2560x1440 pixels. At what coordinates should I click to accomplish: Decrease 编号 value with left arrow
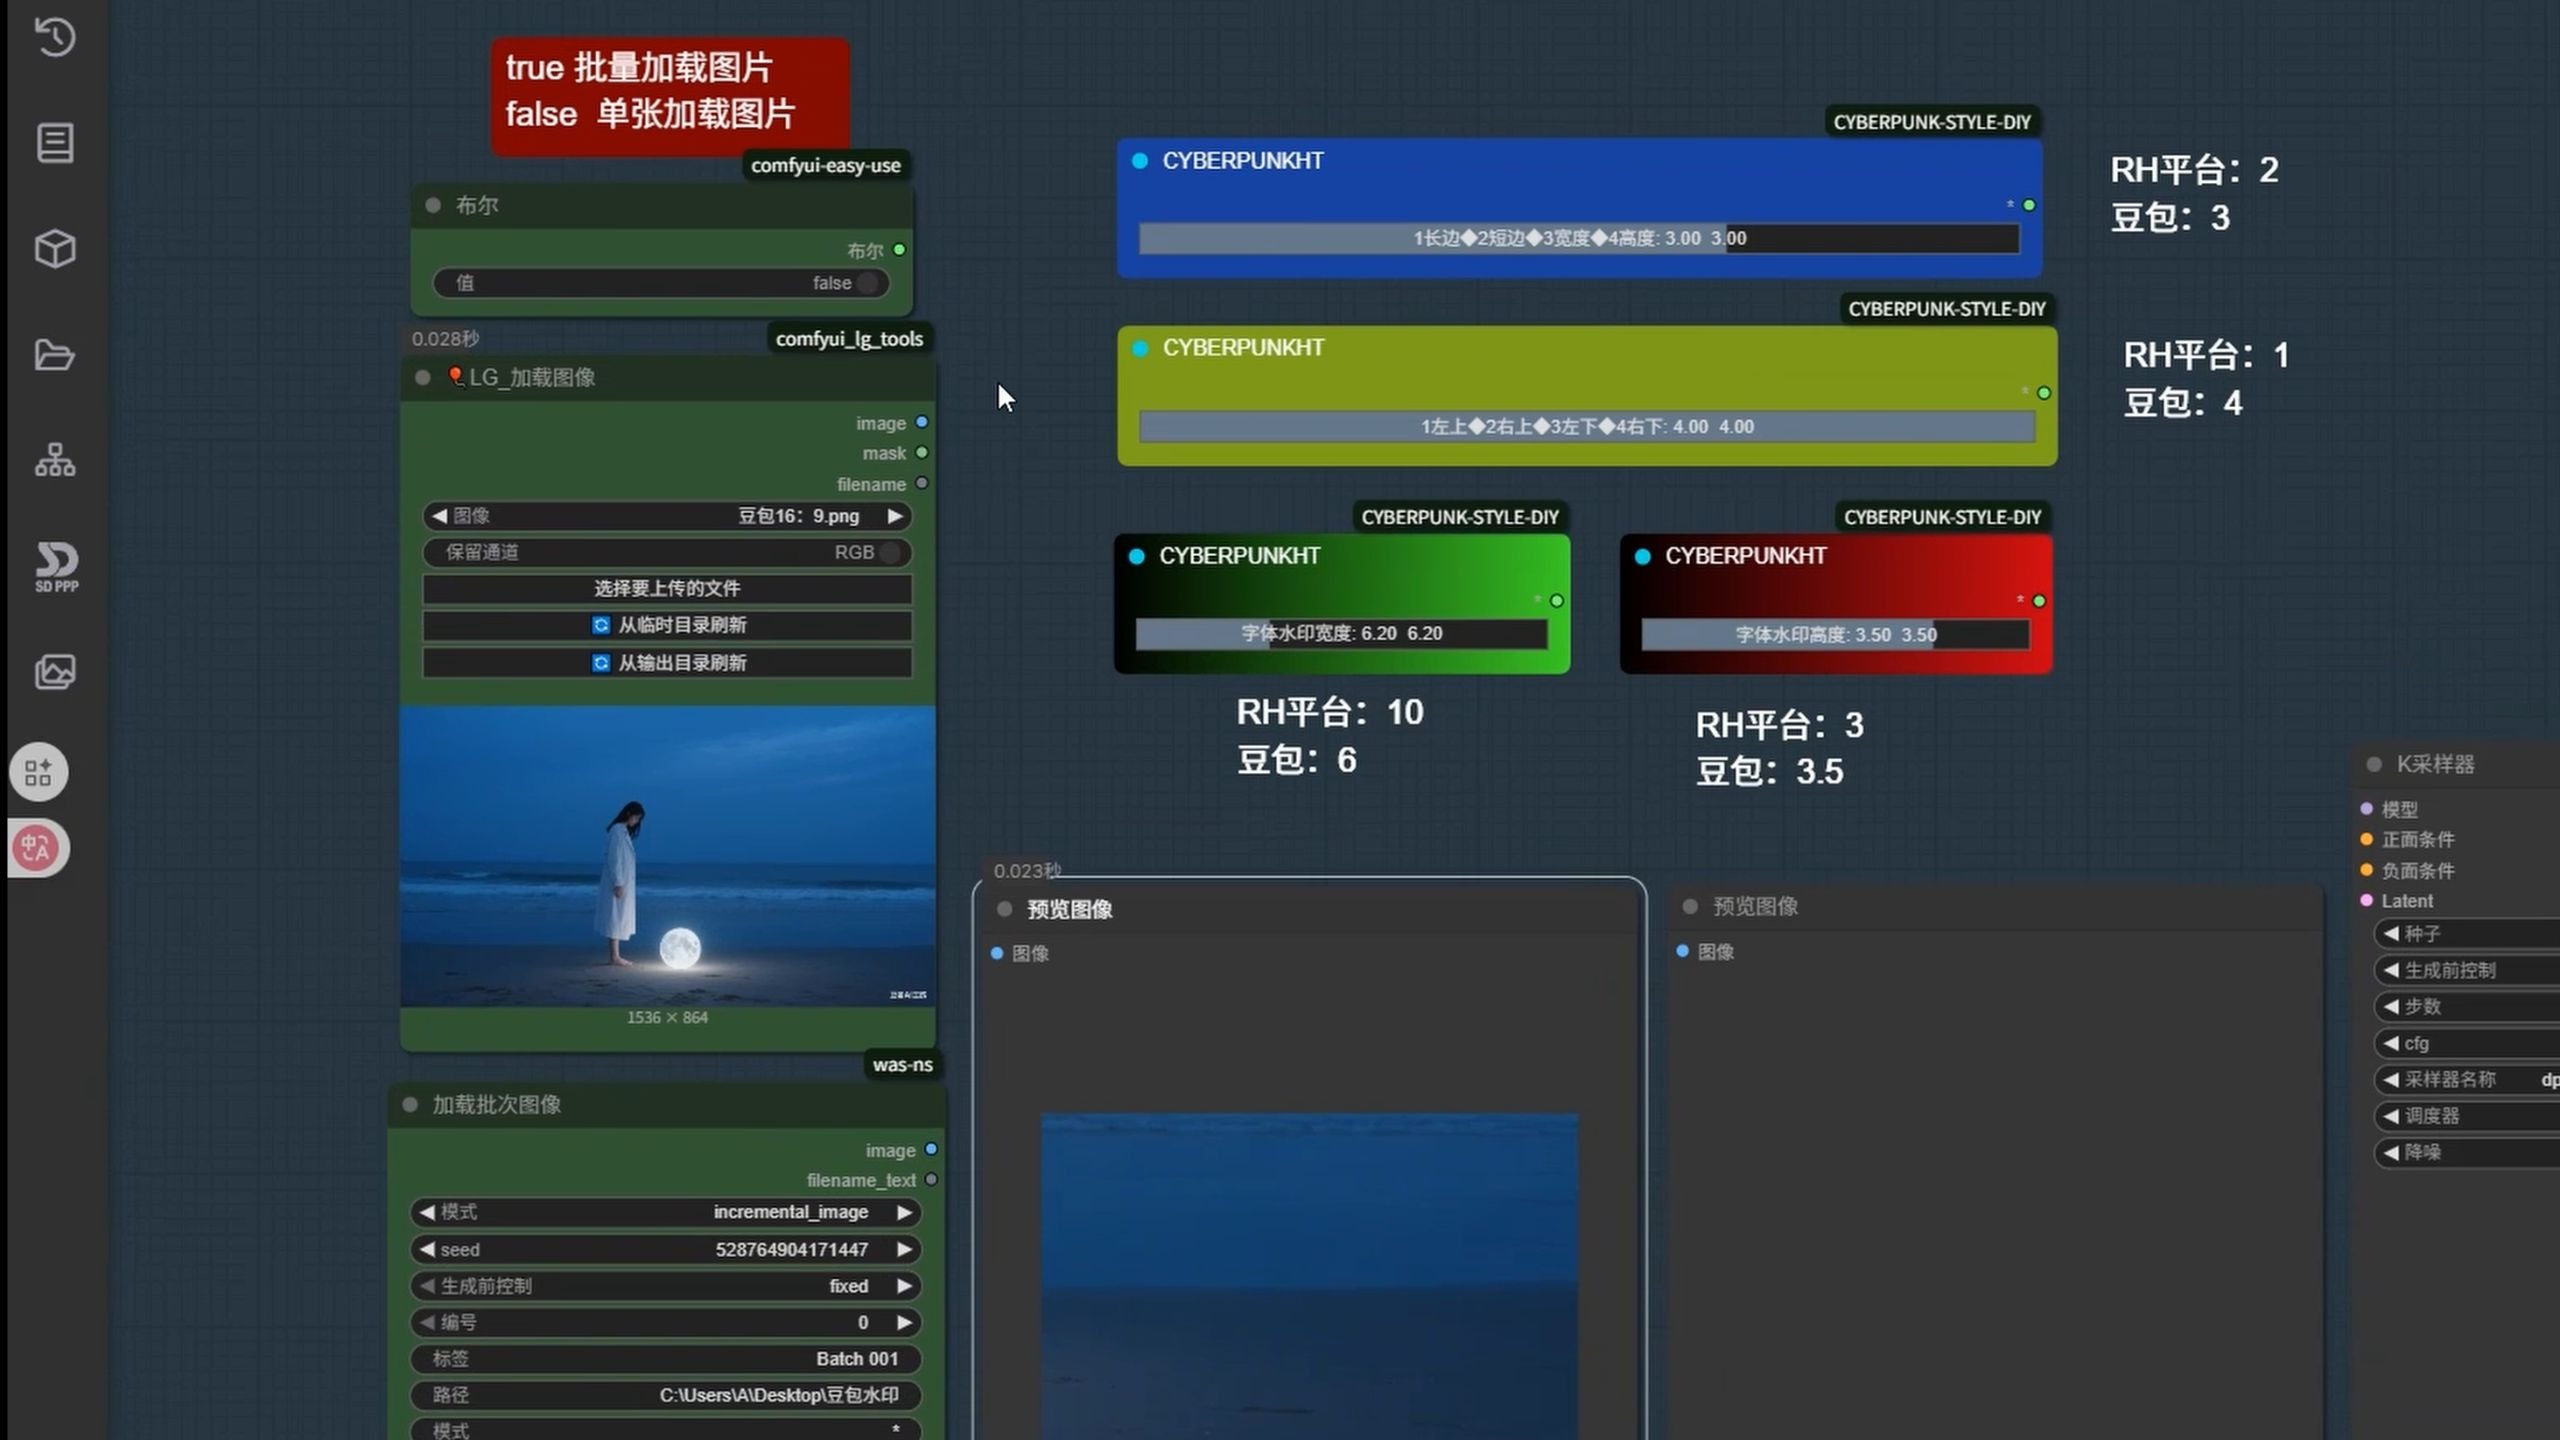pyautogui.click(x=427, y=1322)
